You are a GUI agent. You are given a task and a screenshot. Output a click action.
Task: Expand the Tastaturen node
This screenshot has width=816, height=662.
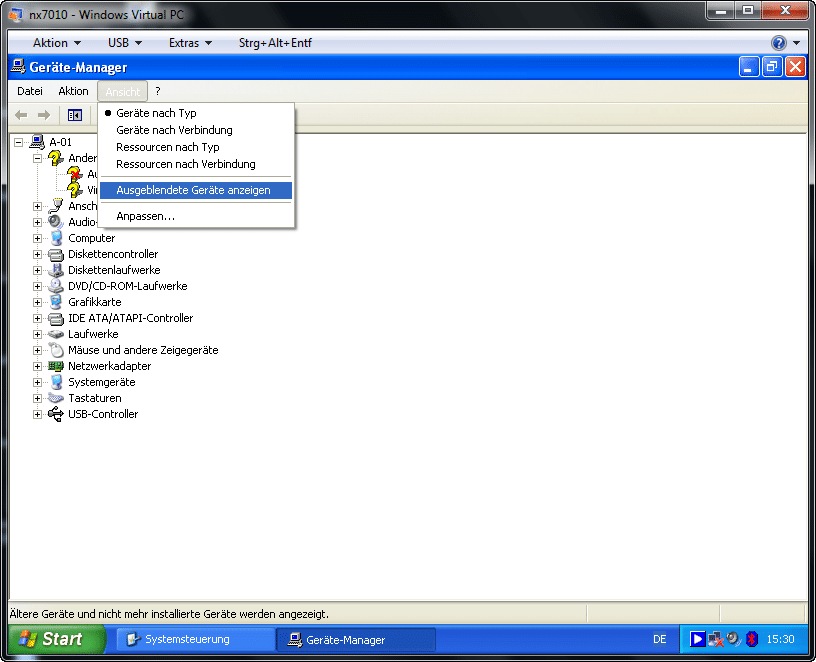[37, 398]
